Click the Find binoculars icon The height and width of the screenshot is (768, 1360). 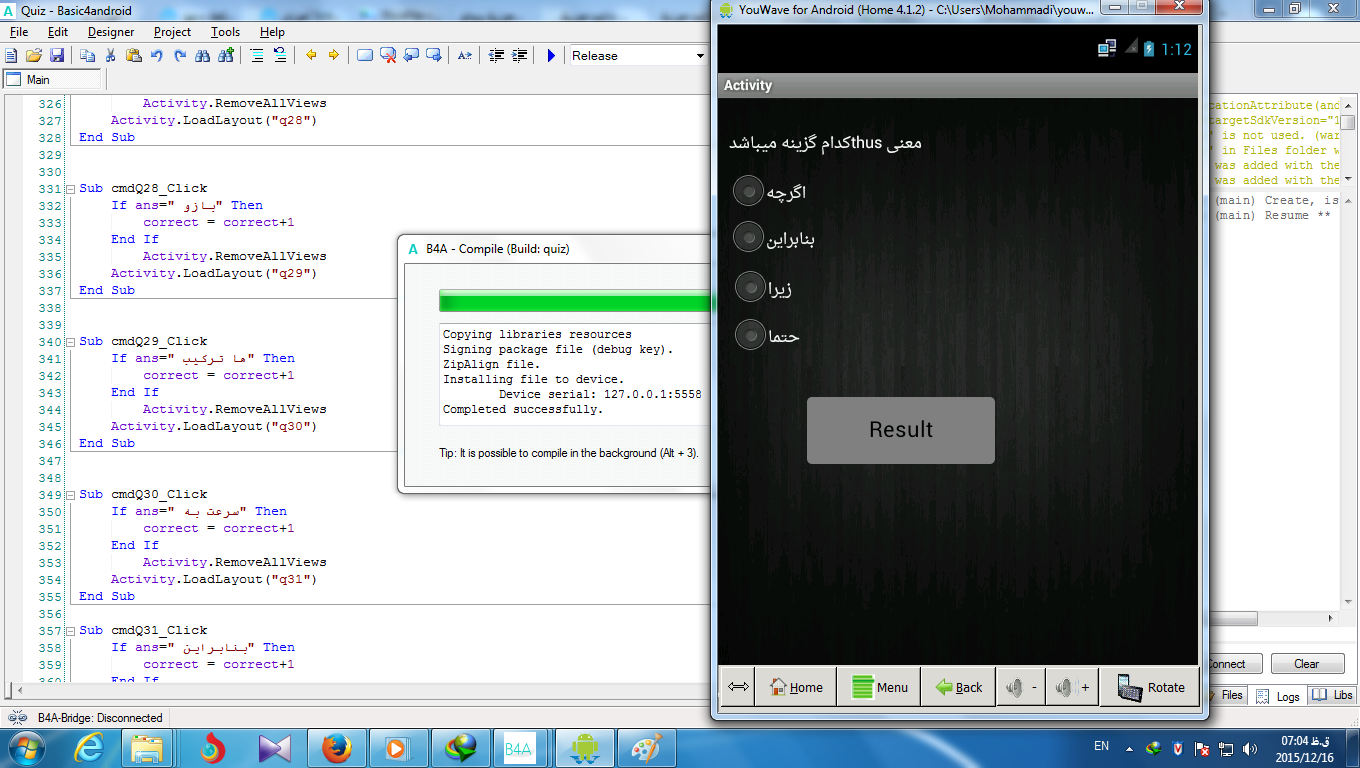(202, 56)
